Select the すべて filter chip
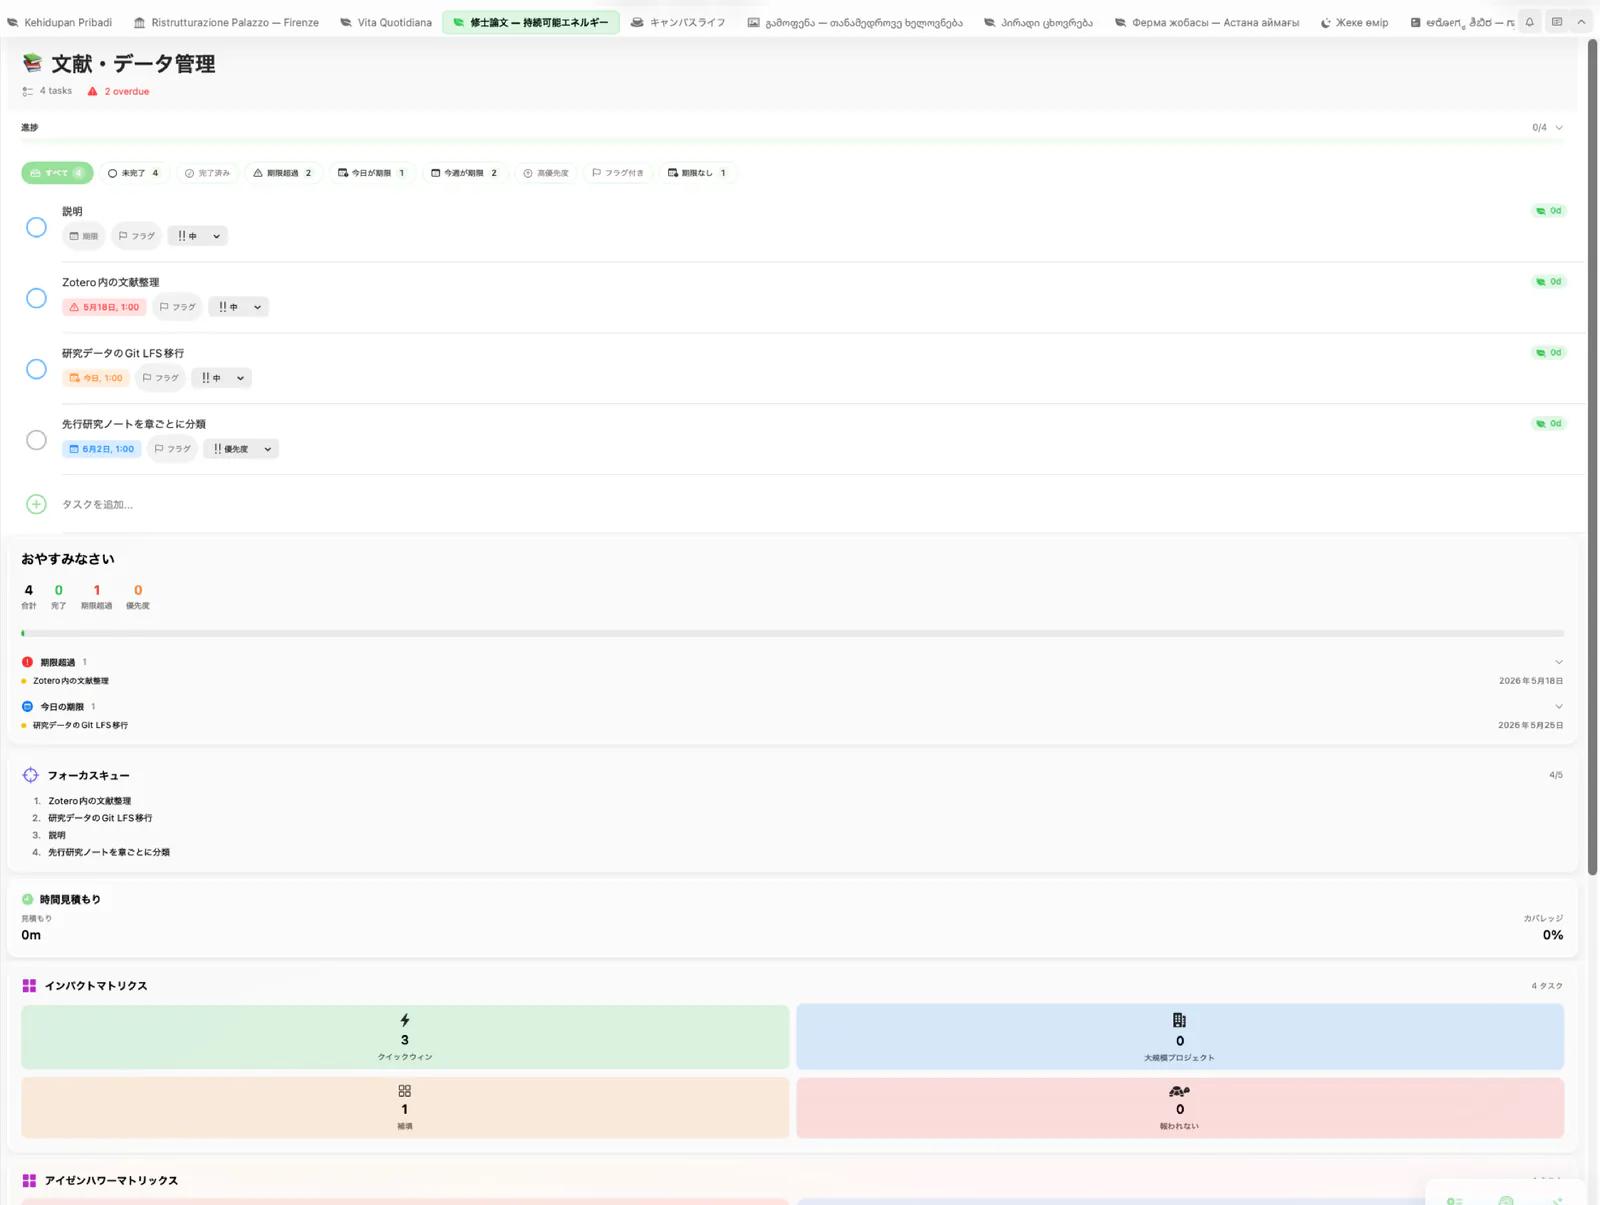 [57, 173]
